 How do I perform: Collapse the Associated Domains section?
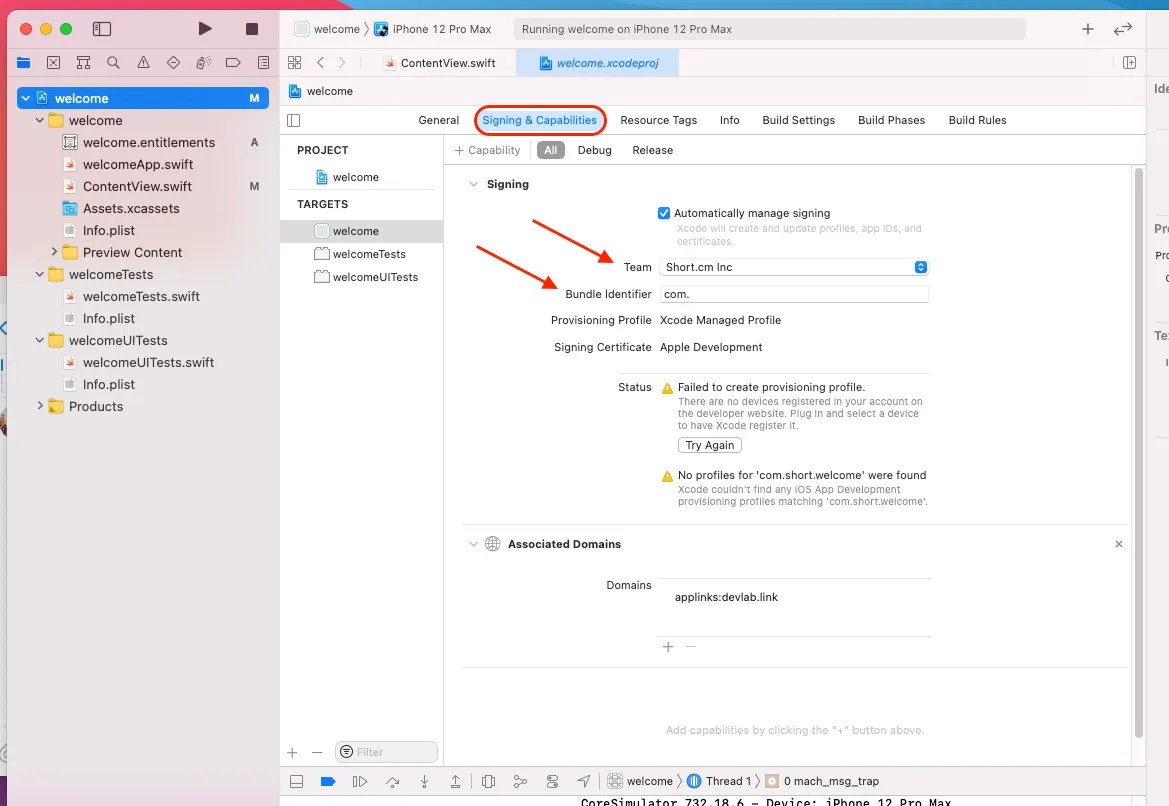click(473, 544)
